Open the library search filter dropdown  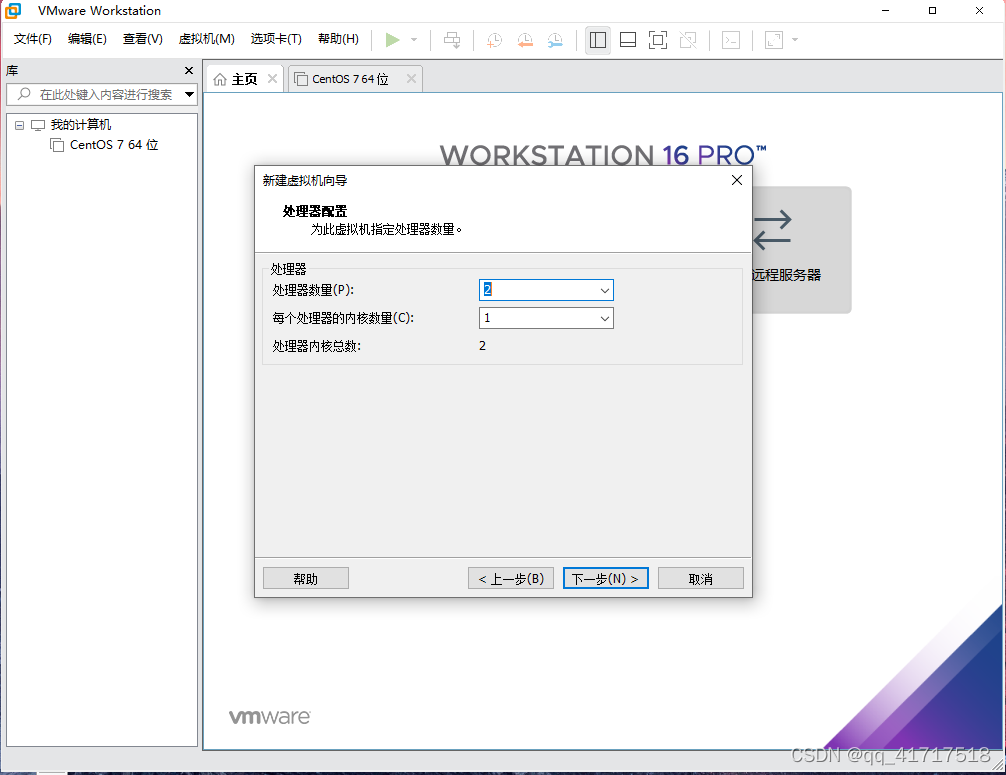point(189,94)
